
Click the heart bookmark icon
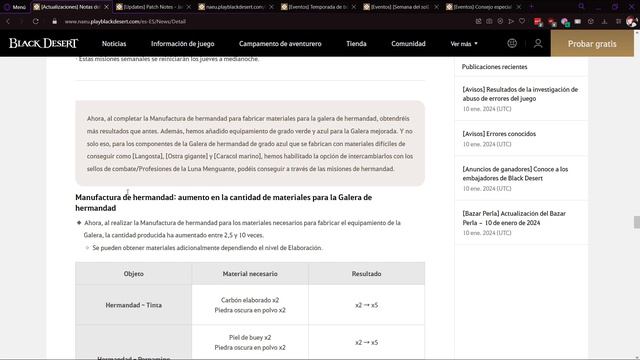(522, 21)
